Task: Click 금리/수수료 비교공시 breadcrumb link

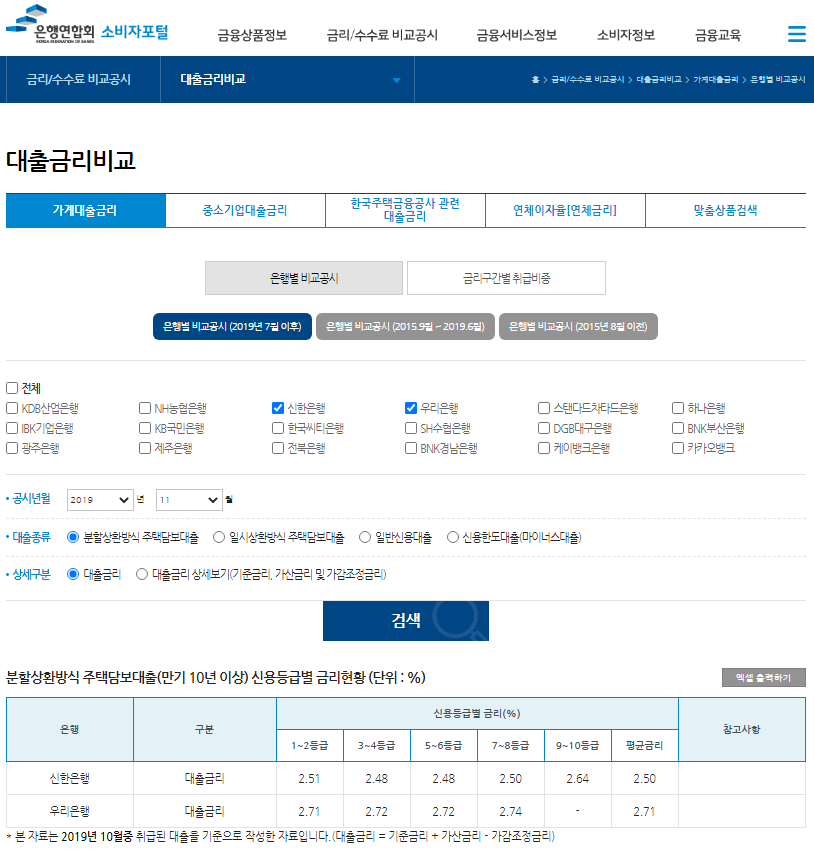Action: click(587, 80)
